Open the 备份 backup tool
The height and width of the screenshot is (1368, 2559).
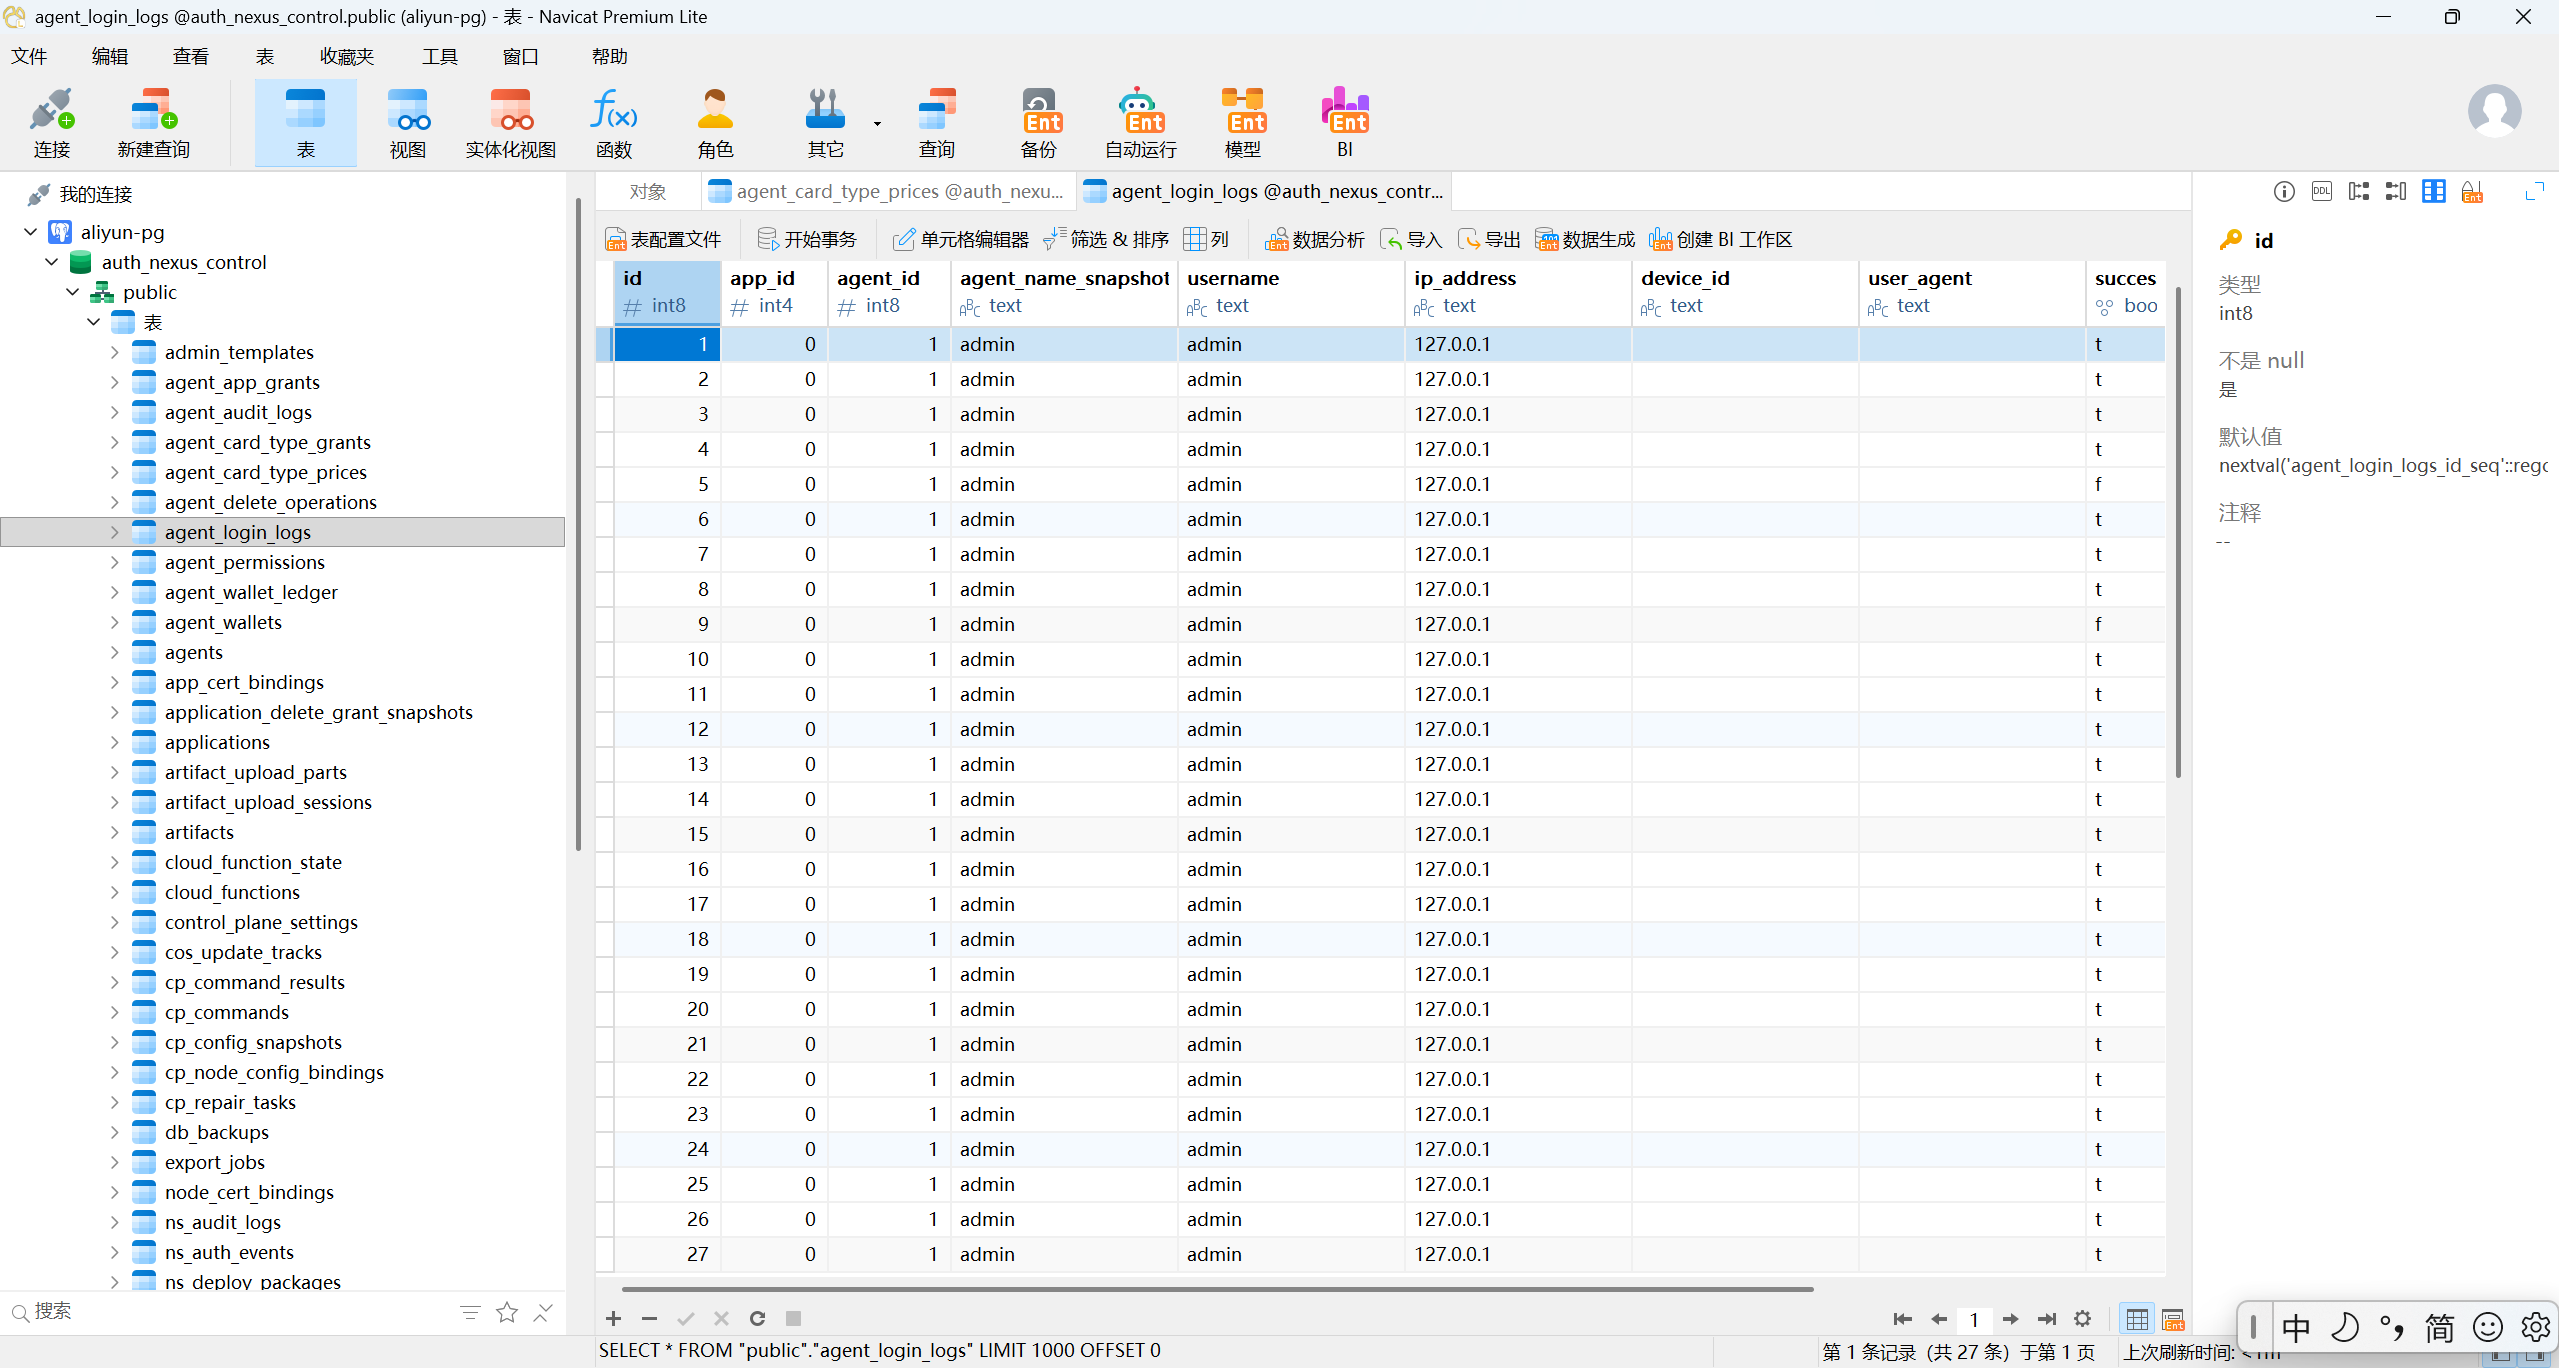point(1039,122)
